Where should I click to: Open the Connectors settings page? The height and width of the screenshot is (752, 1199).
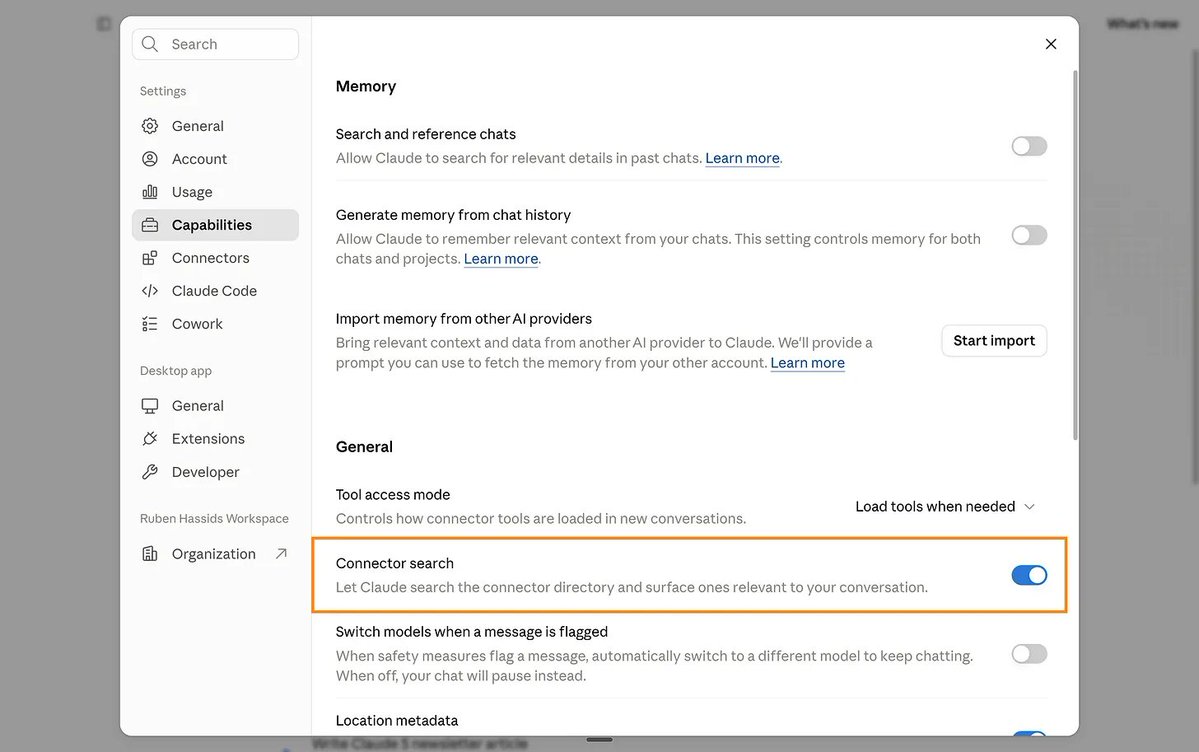[x=215, y=258]
